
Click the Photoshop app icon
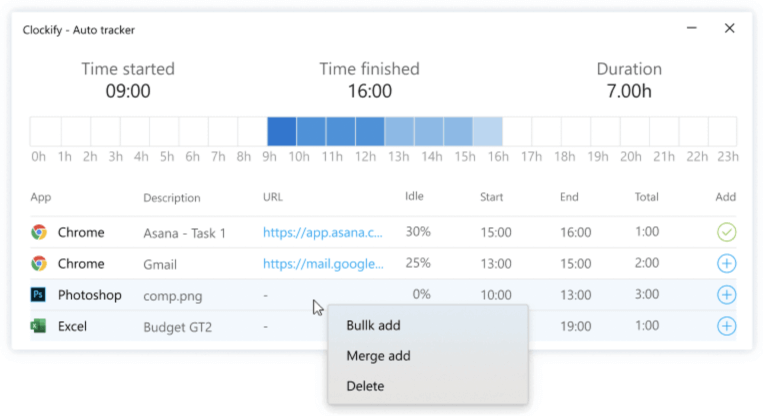pos(38,294)
